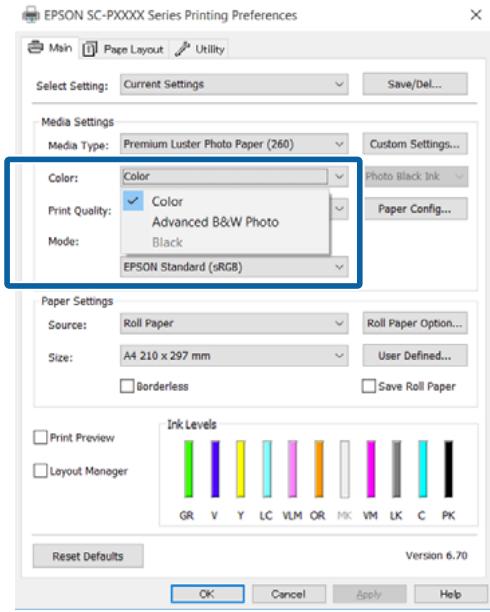This screenshot has height=612, width=490.
Task: Open the Utility tab
Action: pos(199,49)
